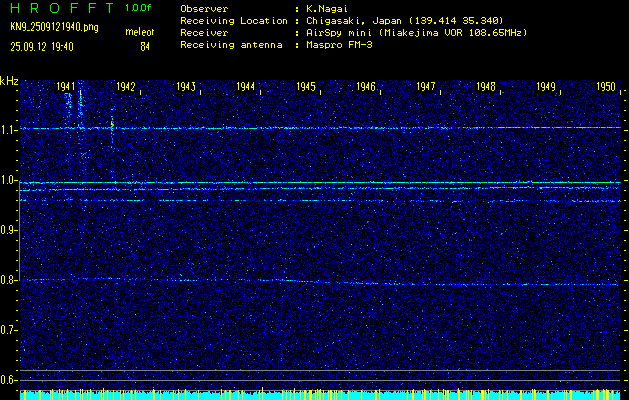Click the 1948 time marker
The width and height of the screenshot is (629, 400).
[486, 87]
